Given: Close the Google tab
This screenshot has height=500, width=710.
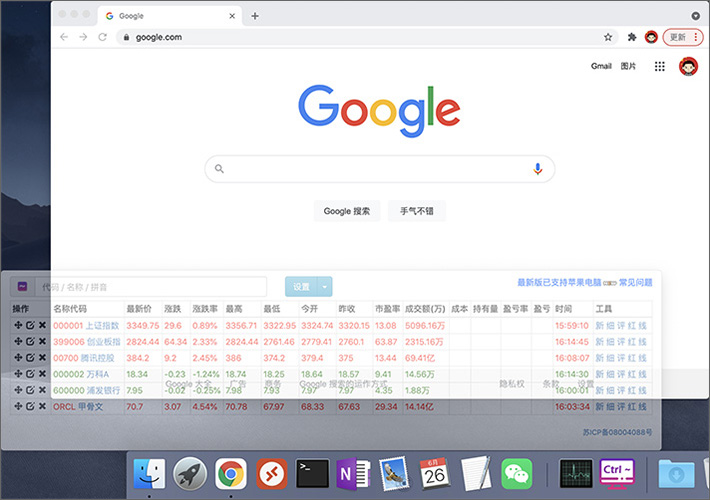Looking at the screenshot, I should [232, 16].
